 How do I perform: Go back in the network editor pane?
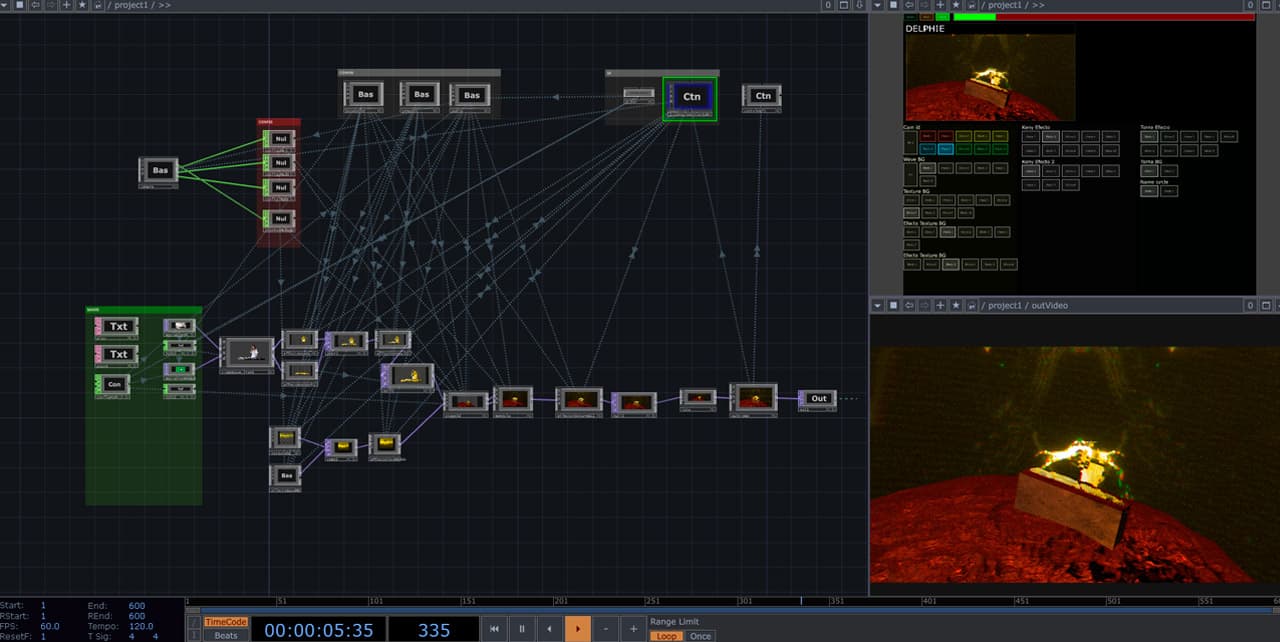coord(36,5)
